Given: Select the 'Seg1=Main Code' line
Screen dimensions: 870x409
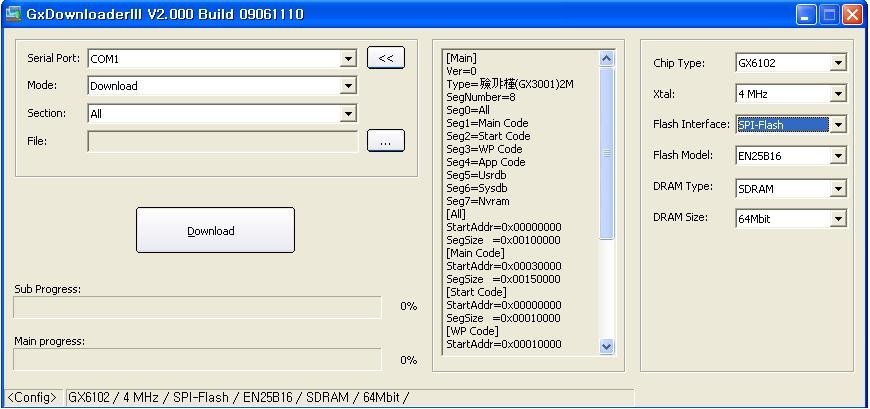Looking at the screenshot, I should [487, 123].
